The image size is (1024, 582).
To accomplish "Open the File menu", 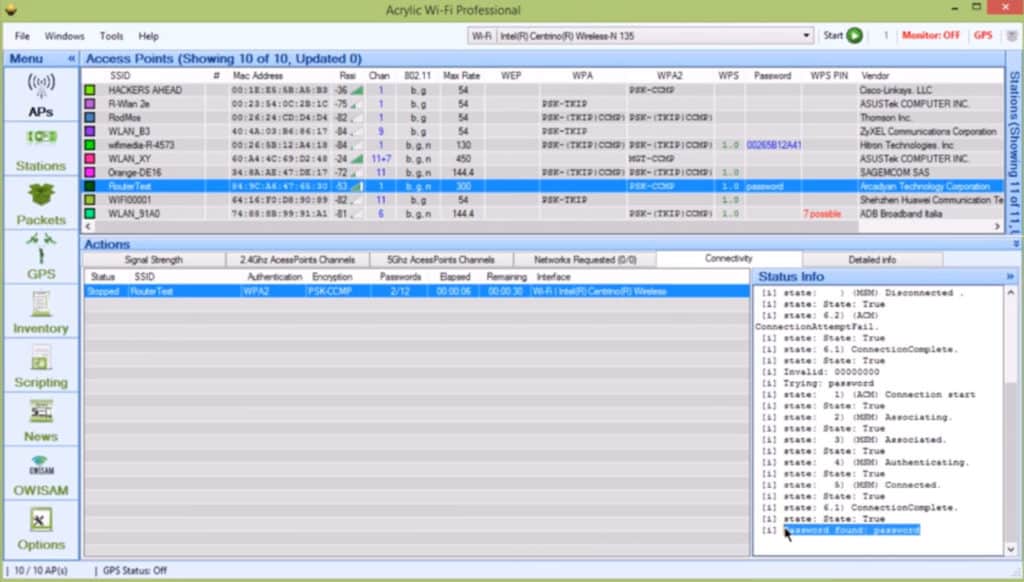I will point(22,36).
